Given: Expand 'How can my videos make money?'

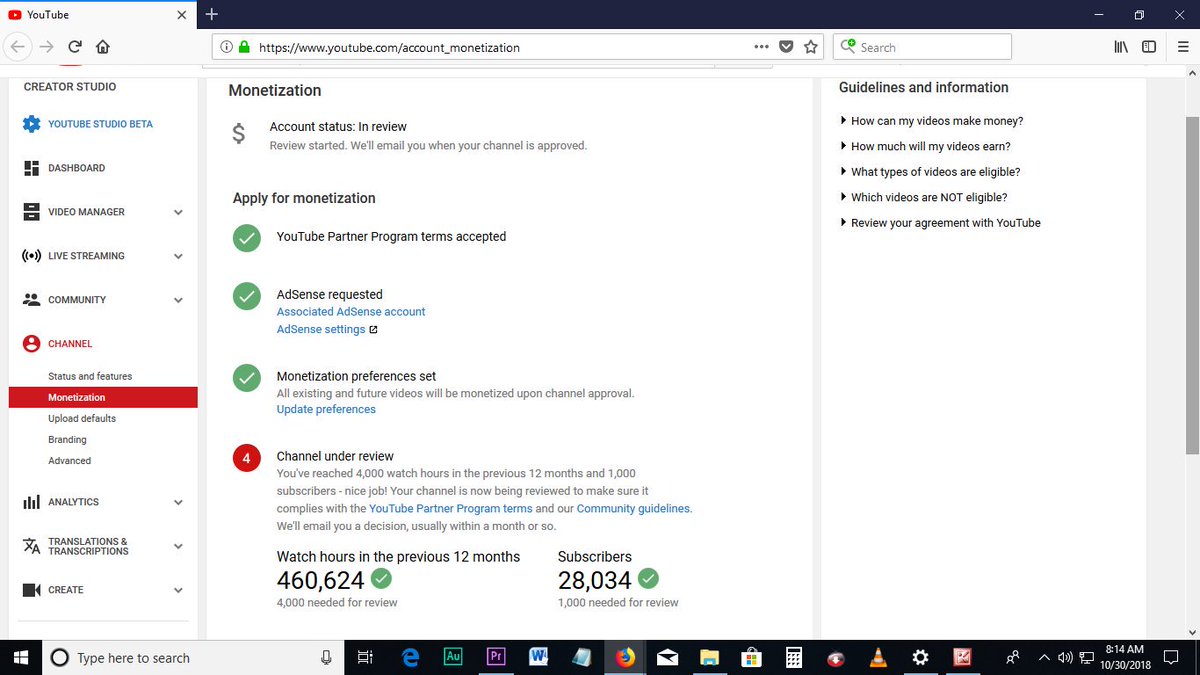Looking at the screenshot, I should (931, 121).
